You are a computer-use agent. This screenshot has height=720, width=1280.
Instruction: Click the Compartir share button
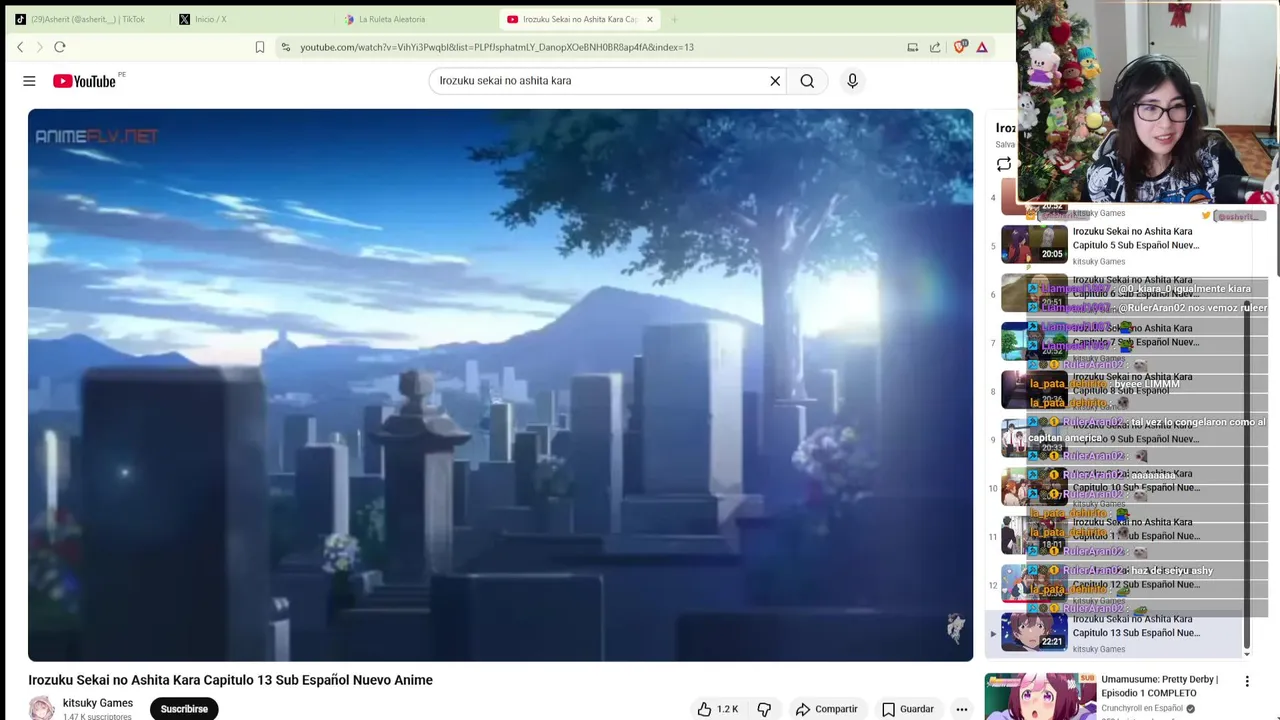point(826,709)
